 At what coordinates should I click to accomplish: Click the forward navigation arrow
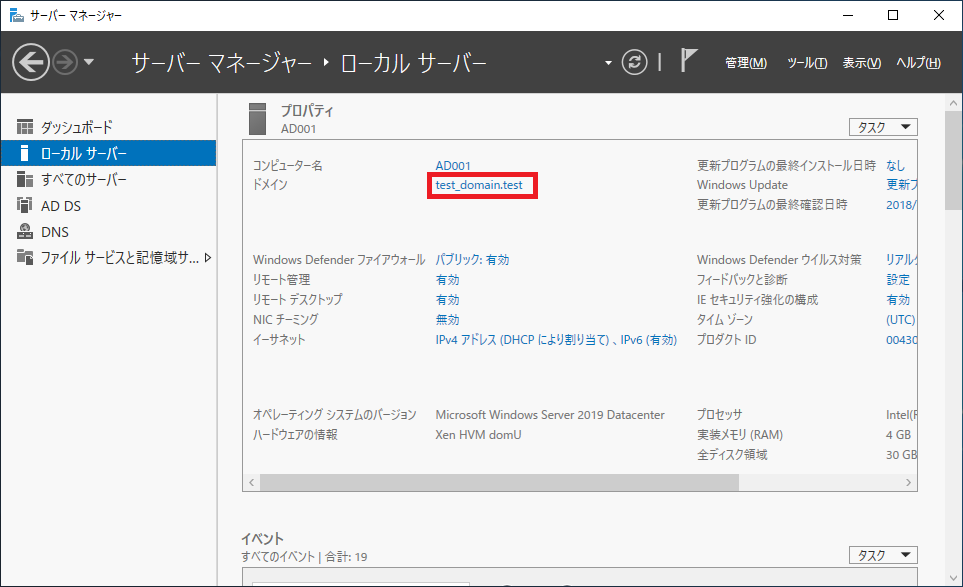tap(65, 62)
